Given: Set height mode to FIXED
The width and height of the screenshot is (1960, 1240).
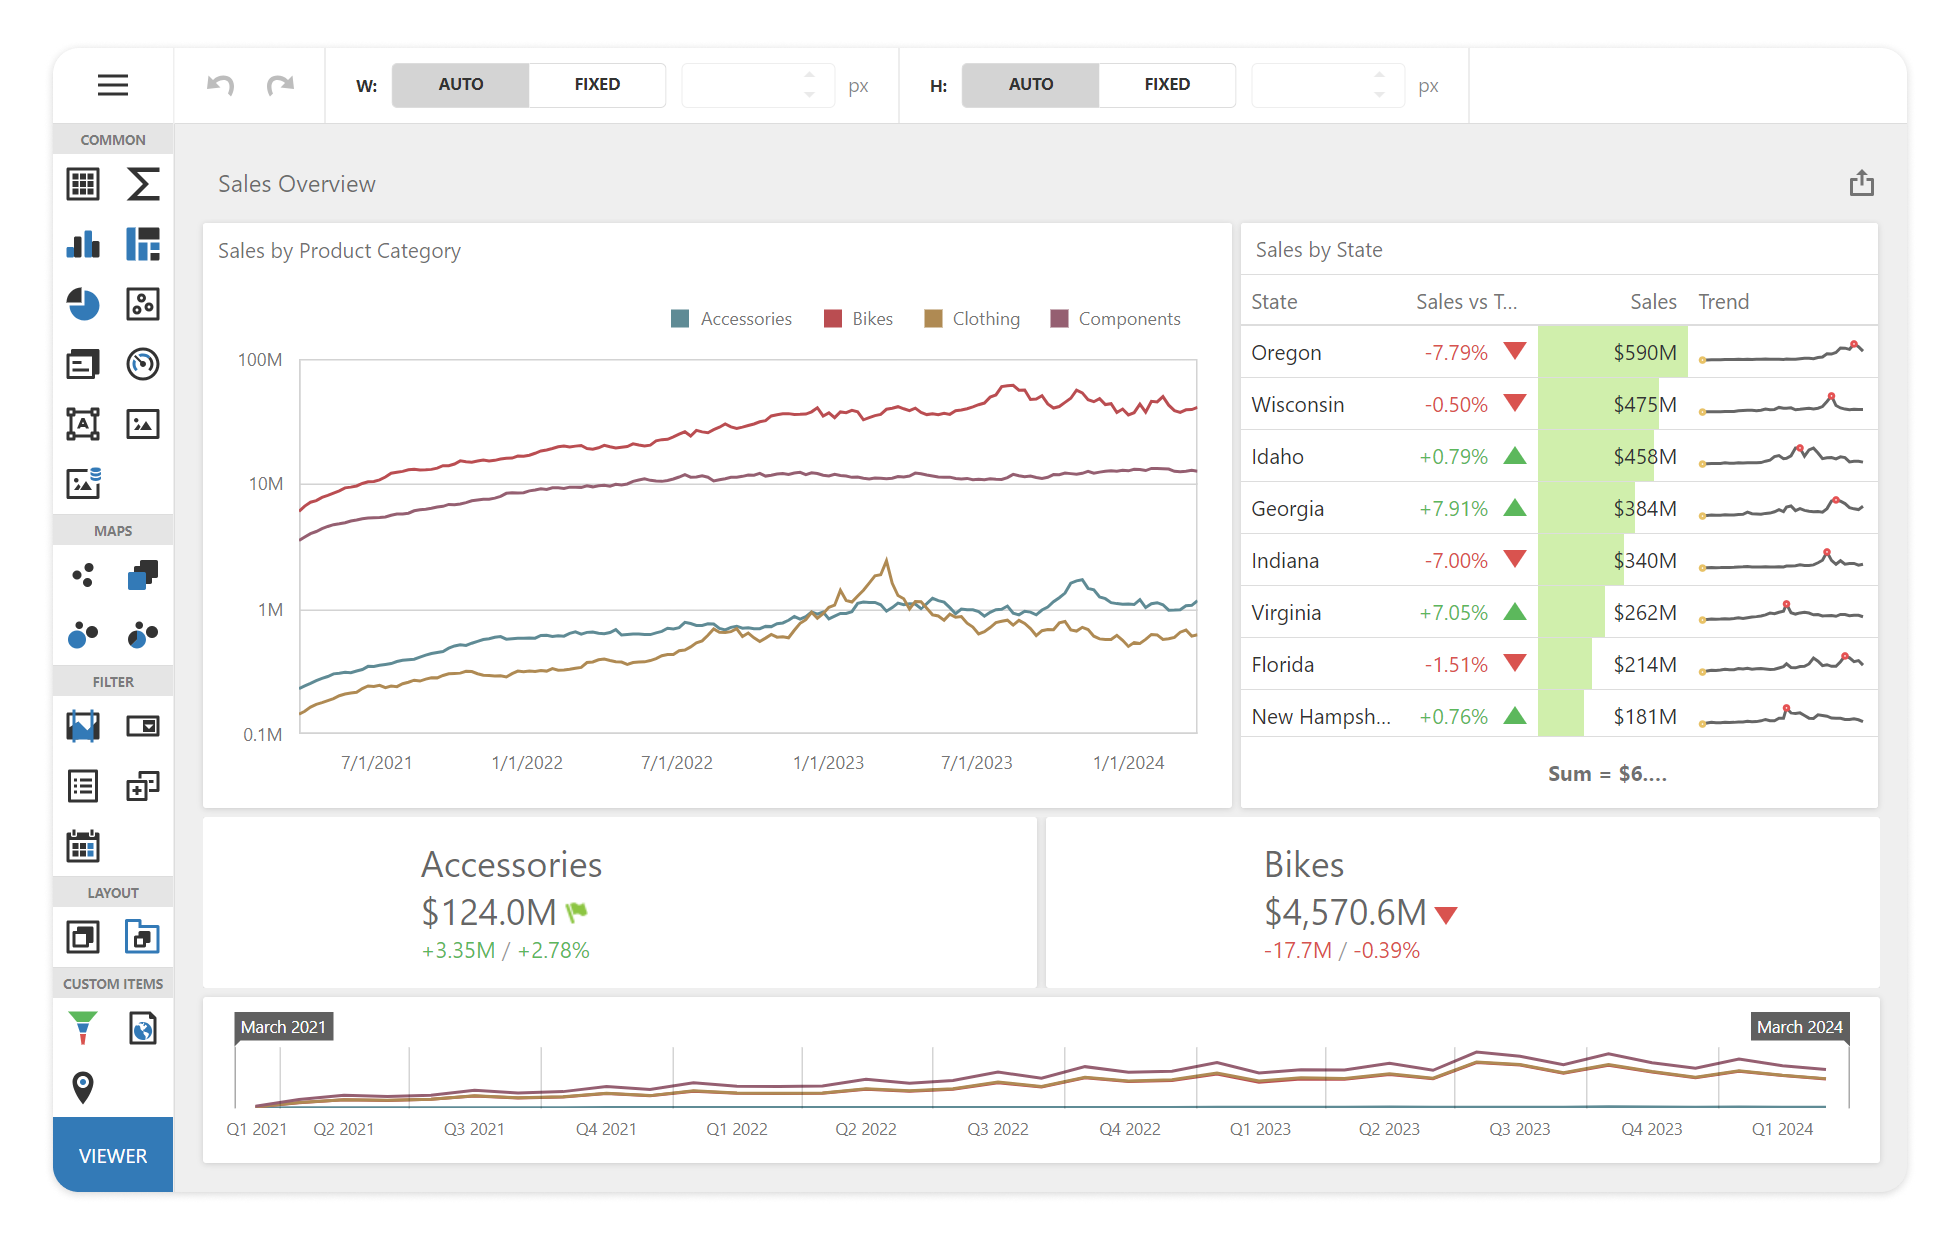Looking at the screenshot, I should click(1167, 85).
